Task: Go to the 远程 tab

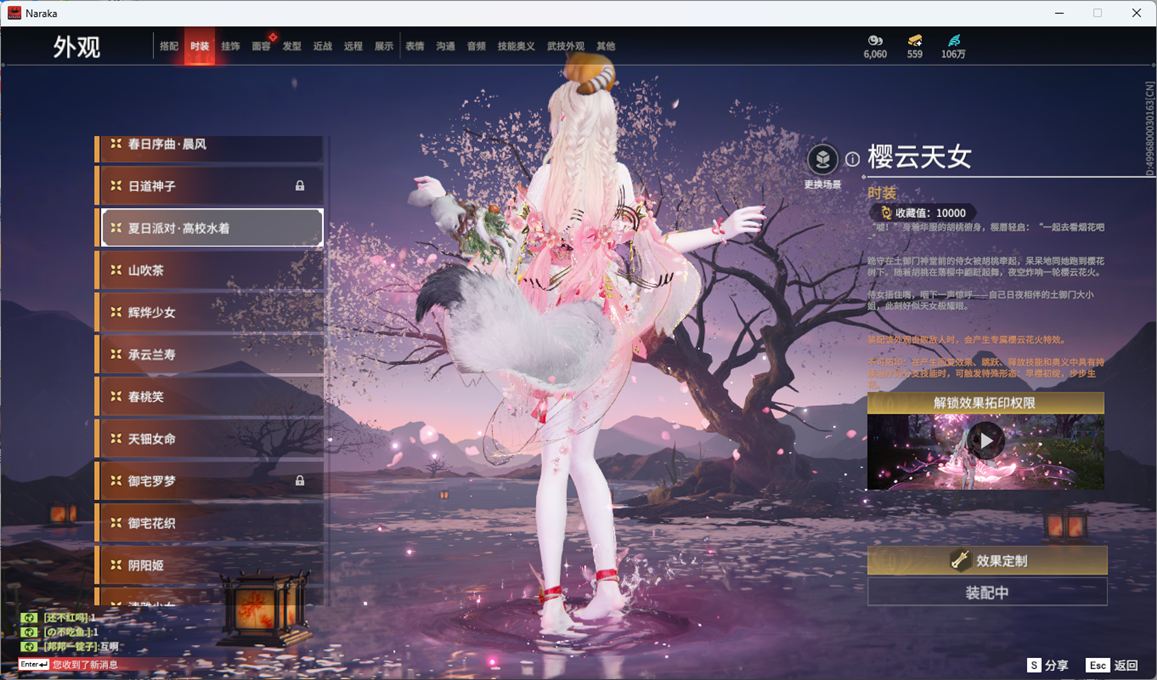Action: click(353, 46)
